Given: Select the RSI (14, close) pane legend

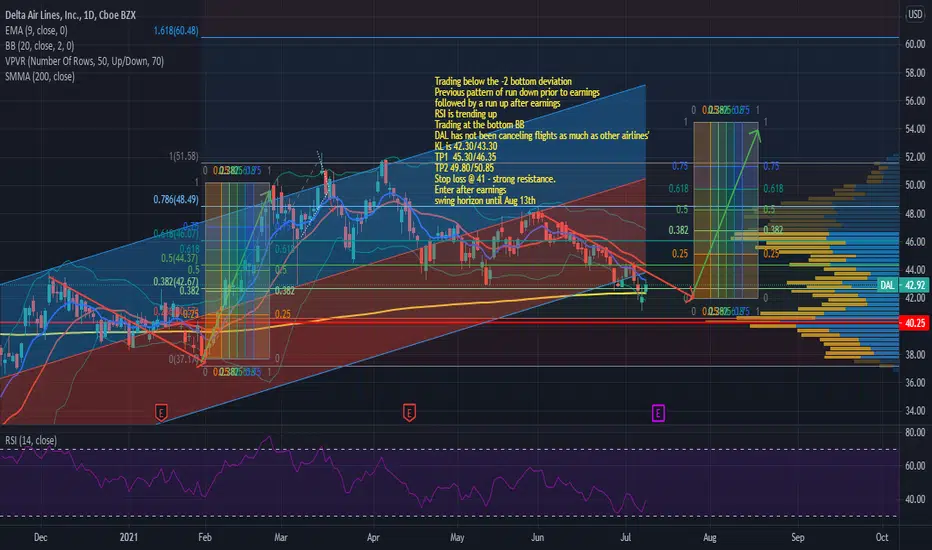Looking at the screenshot, I should coord(31,441).
